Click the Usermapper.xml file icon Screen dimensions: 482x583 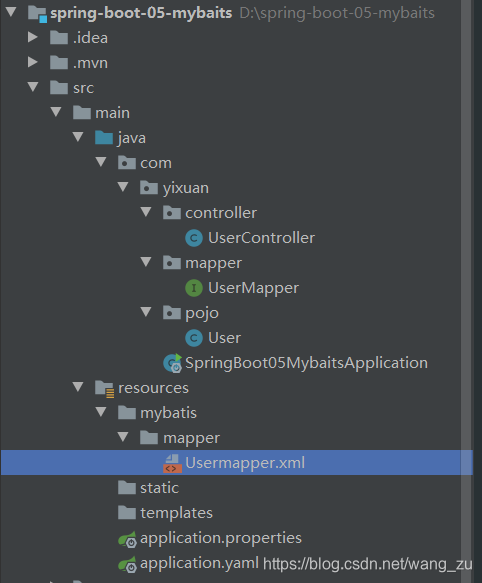click(x=172, y=463)
